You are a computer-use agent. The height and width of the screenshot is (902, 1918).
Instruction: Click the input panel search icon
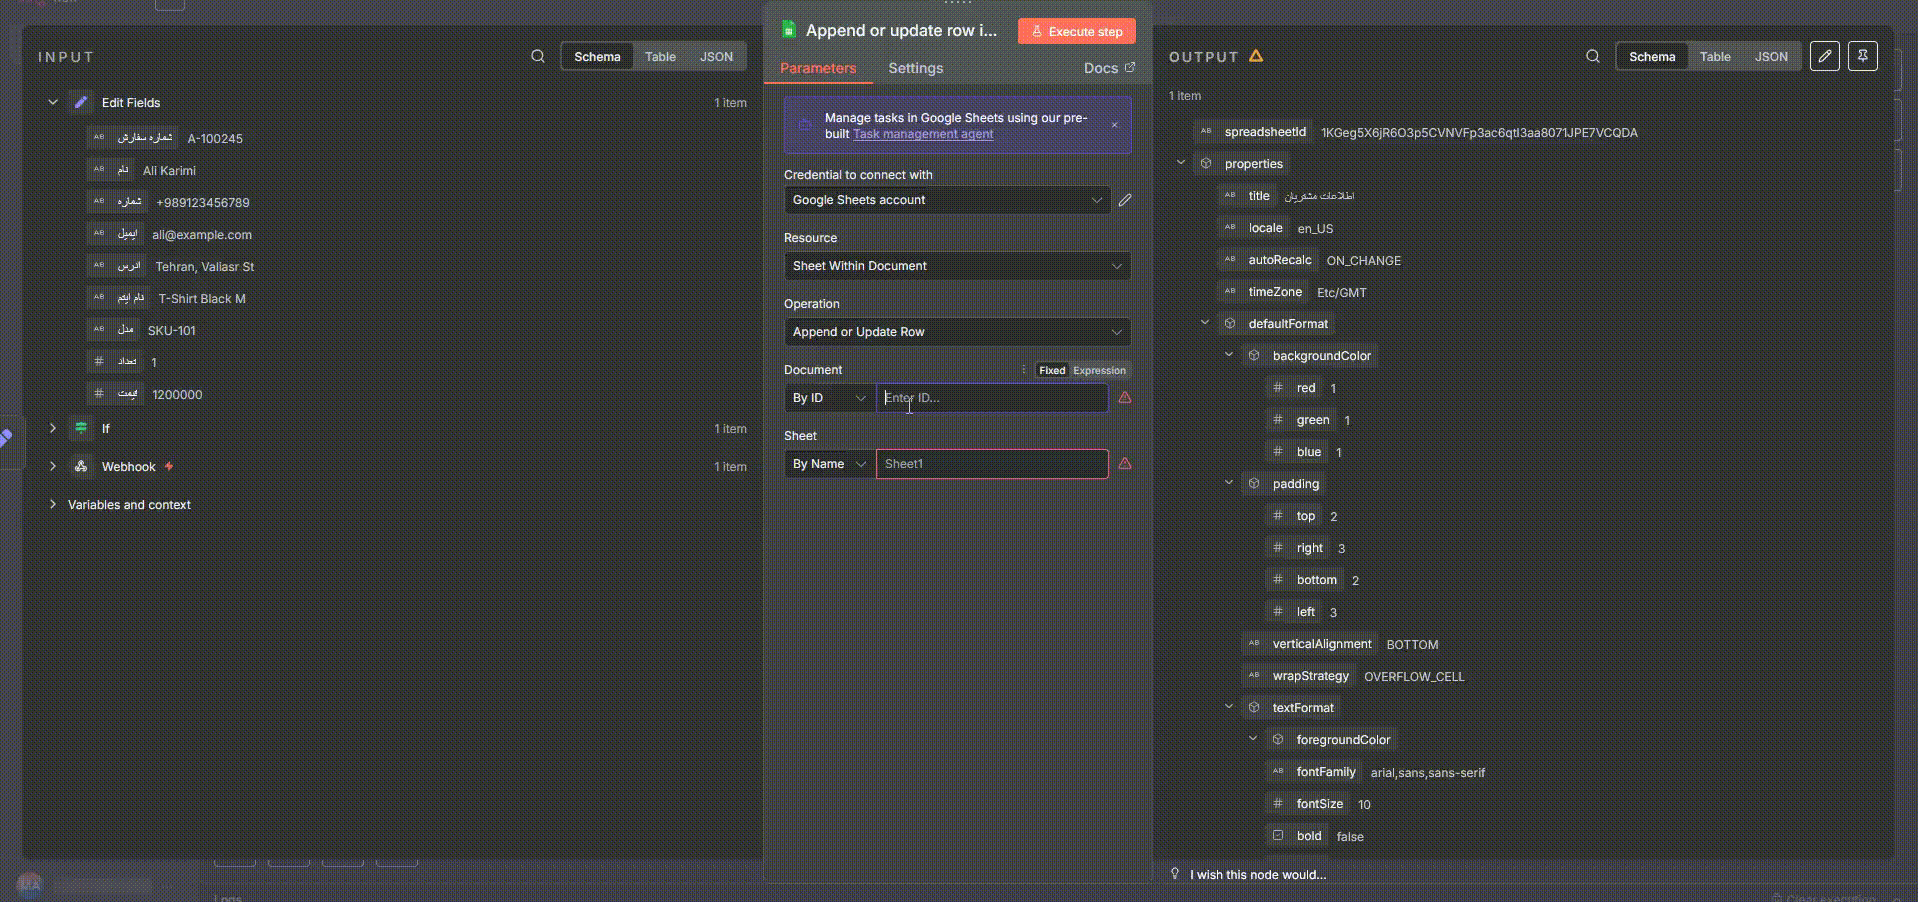538,57
